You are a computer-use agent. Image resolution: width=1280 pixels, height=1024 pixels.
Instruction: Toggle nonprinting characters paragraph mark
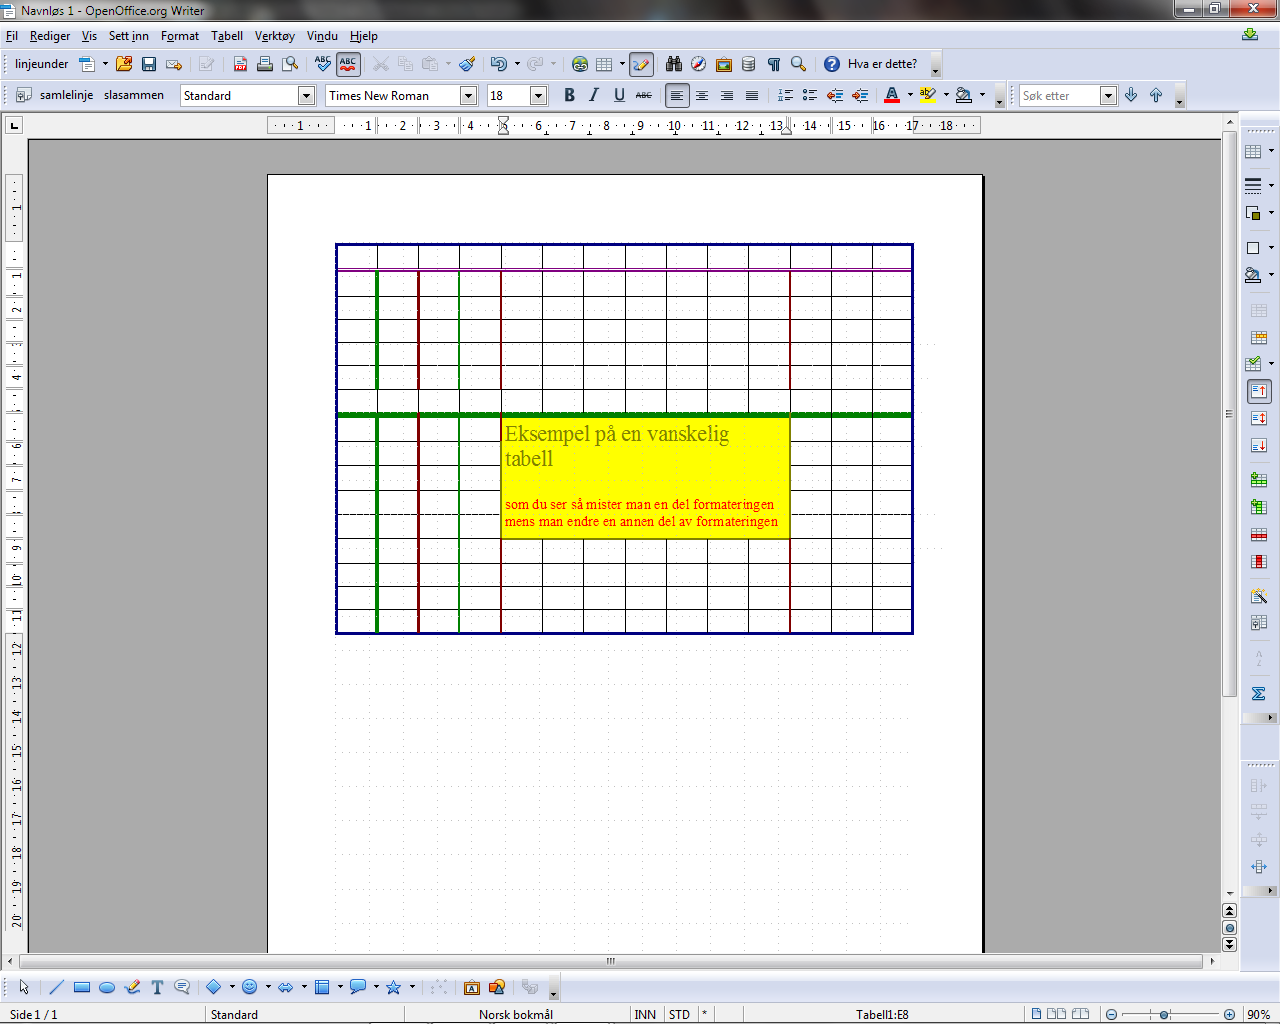click(x=774, y=64)
